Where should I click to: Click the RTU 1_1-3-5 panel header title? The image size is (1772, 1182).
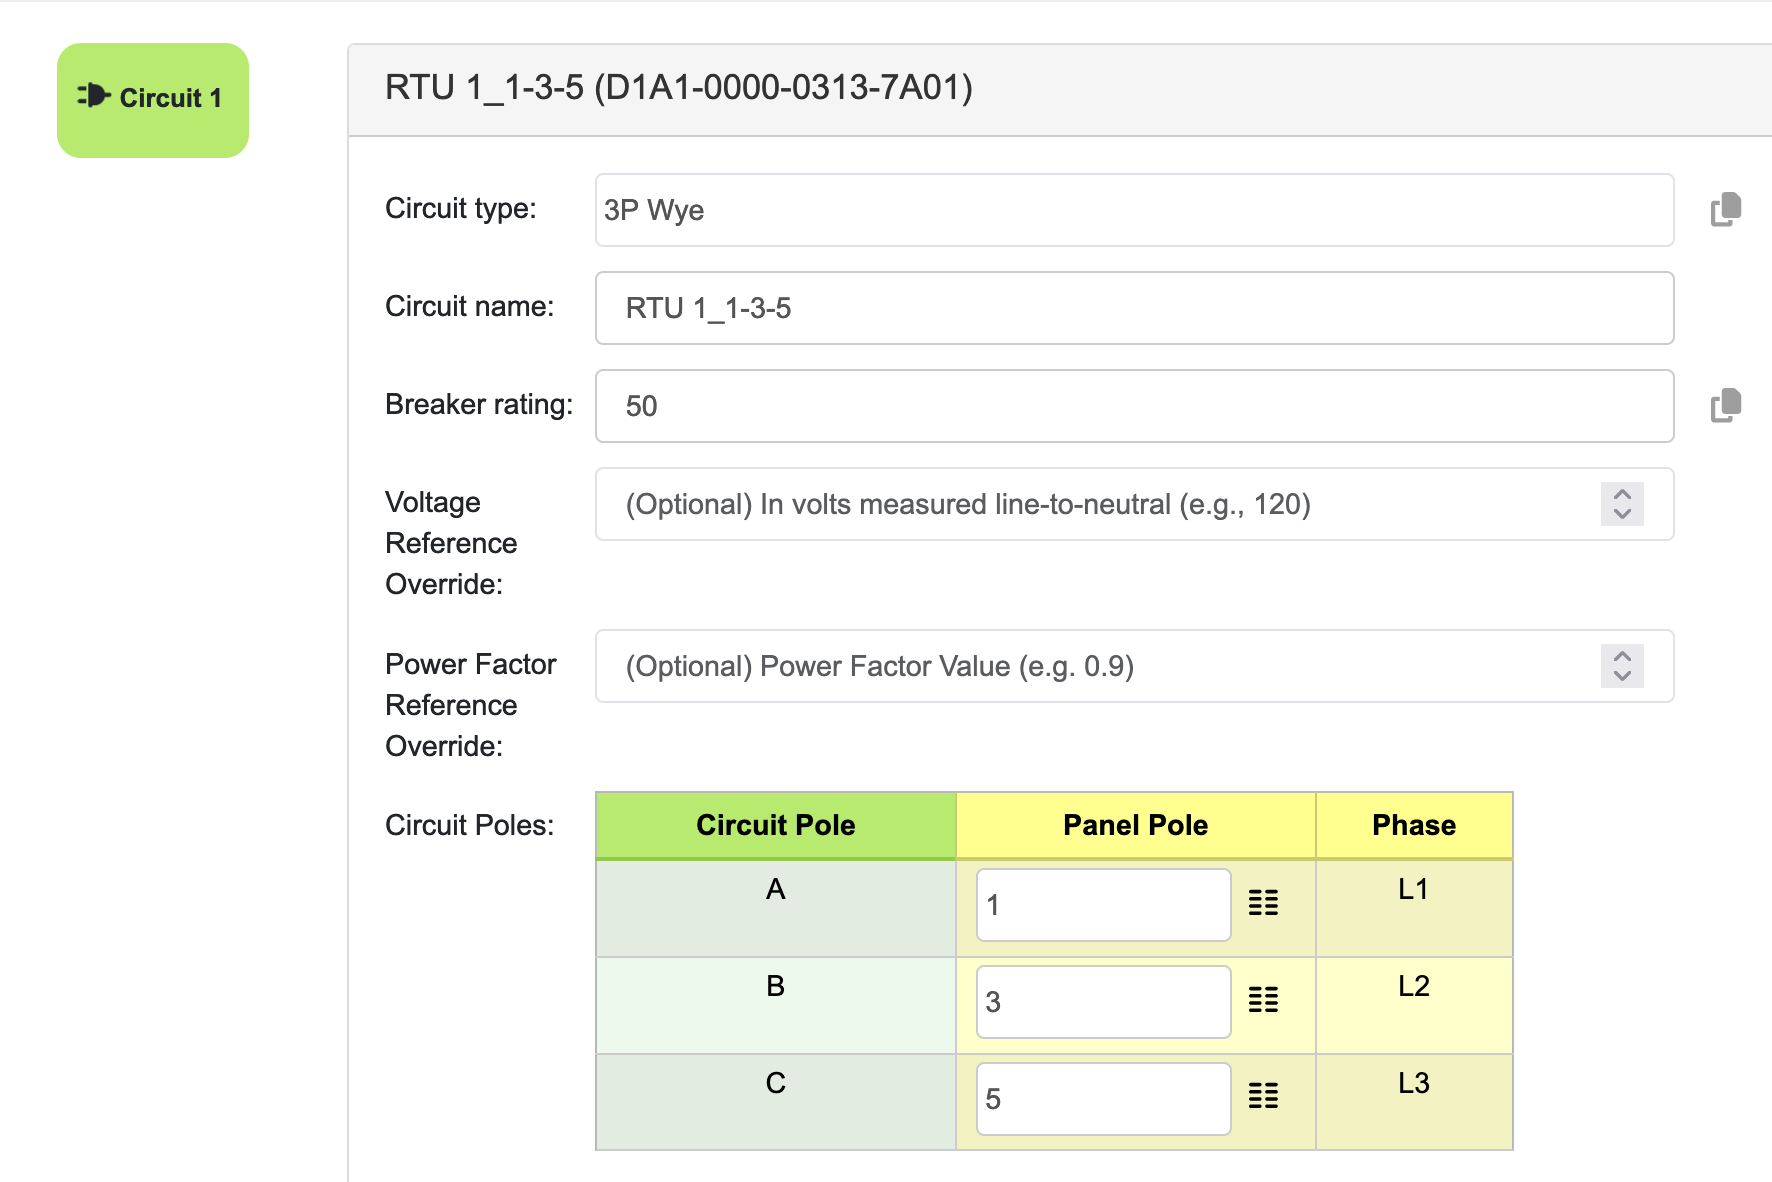(x=678, y=88)
